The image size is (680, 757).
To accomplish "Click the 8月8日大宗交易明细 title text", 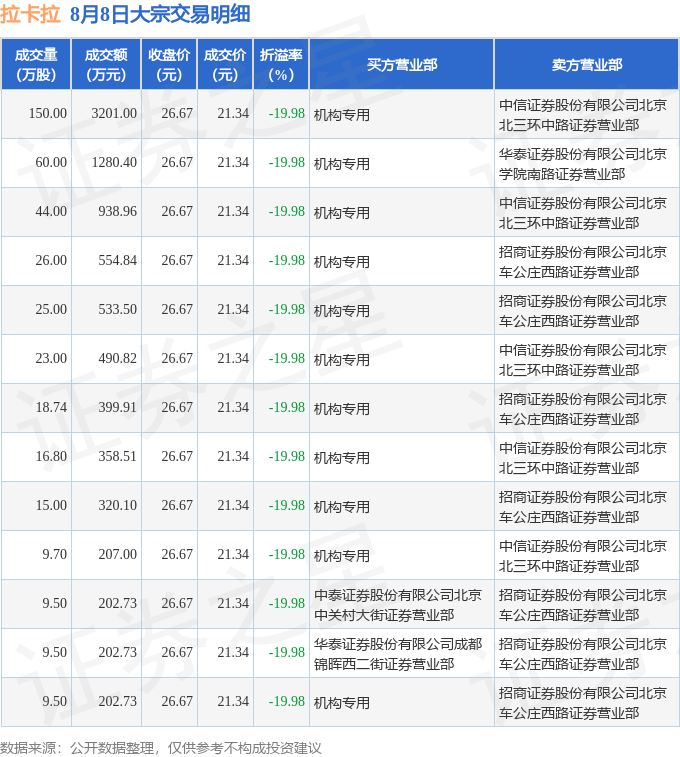I will (x=160, y=14).
